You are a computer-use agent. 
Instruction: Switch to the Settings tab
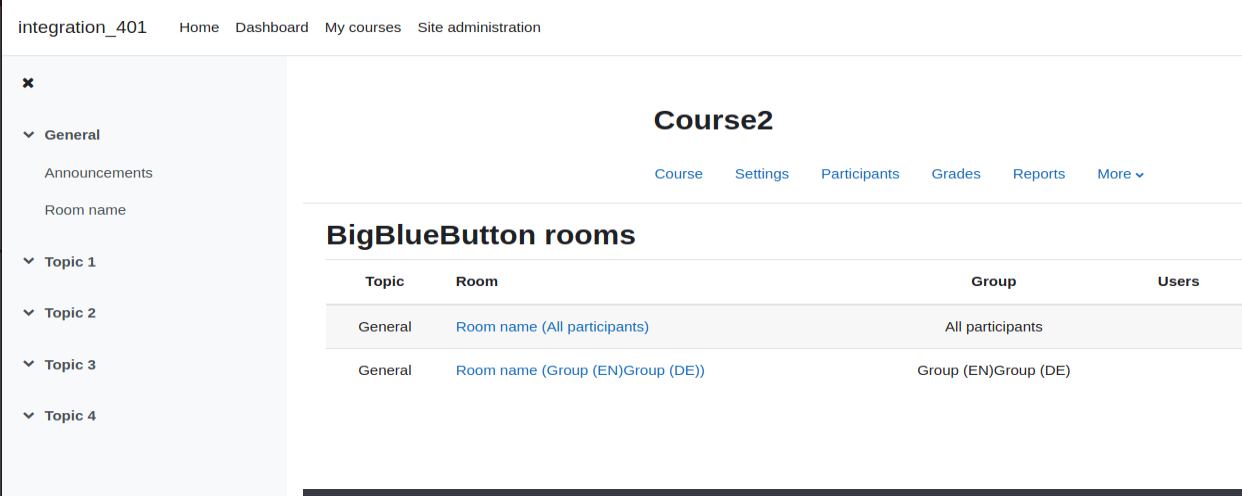click(762, 174)
